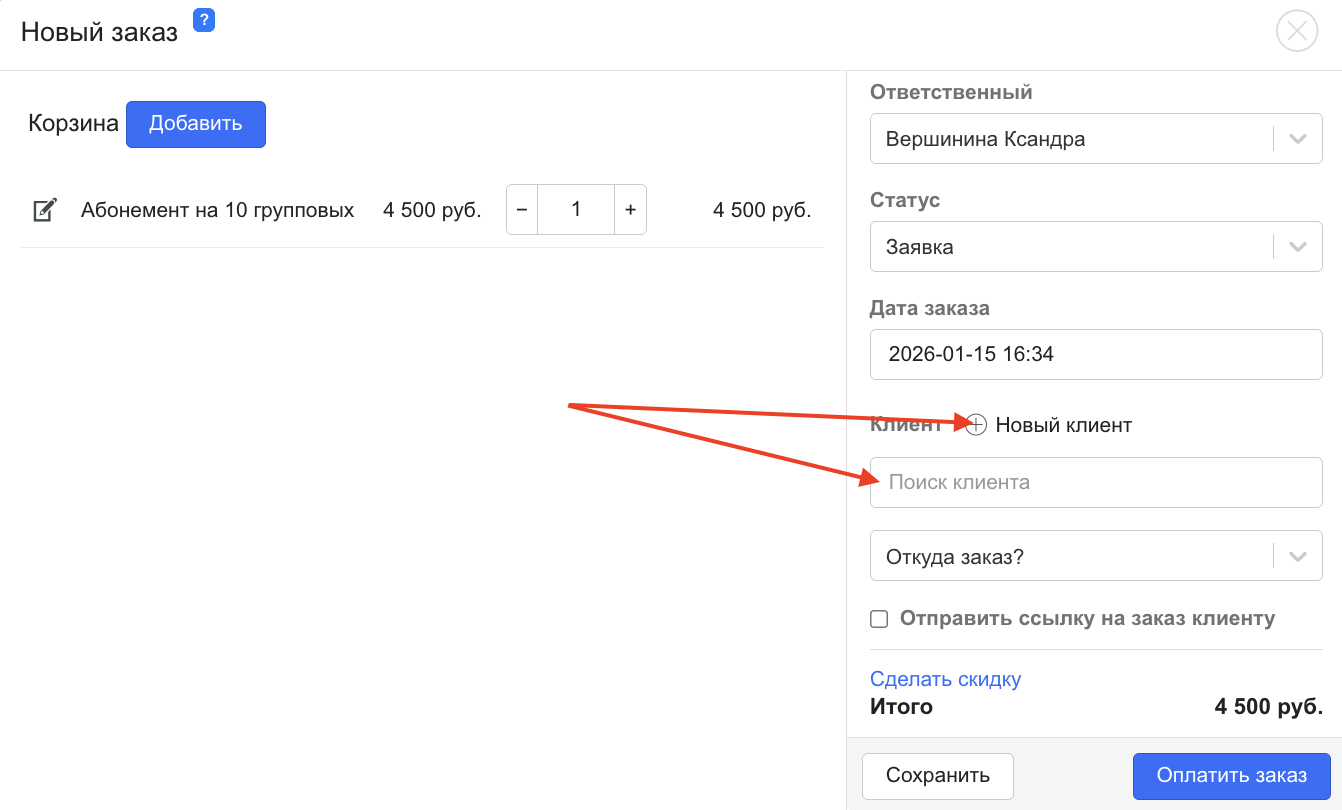Expand the Ответственный dropdown arrow

pos(1298,139)
